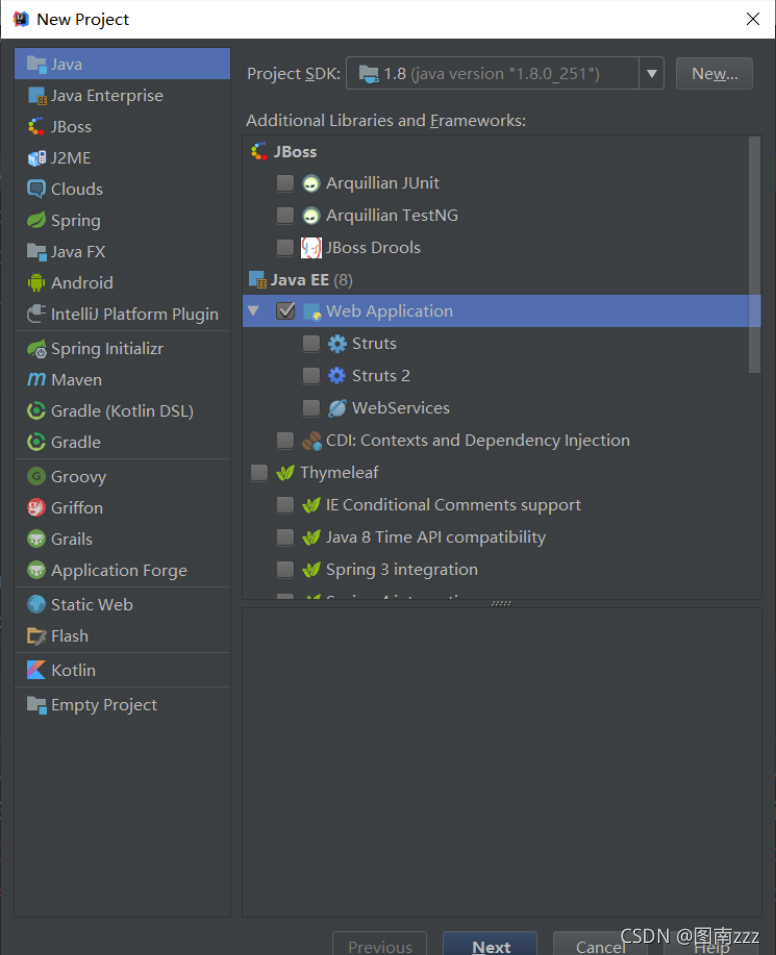Click the Next button
This screenshot has width=776, height=955.
[x=490, y=945]
